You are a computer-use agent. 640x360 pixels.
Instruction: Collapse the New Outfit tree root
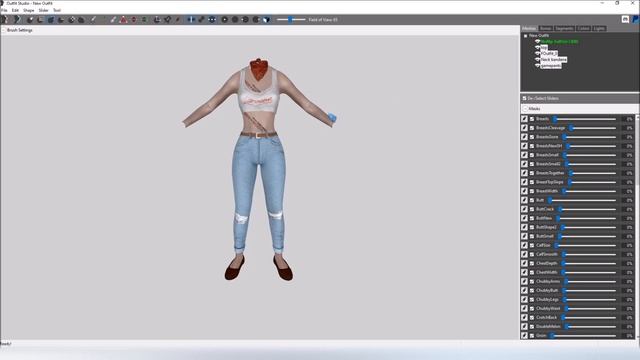pos(525,36)
